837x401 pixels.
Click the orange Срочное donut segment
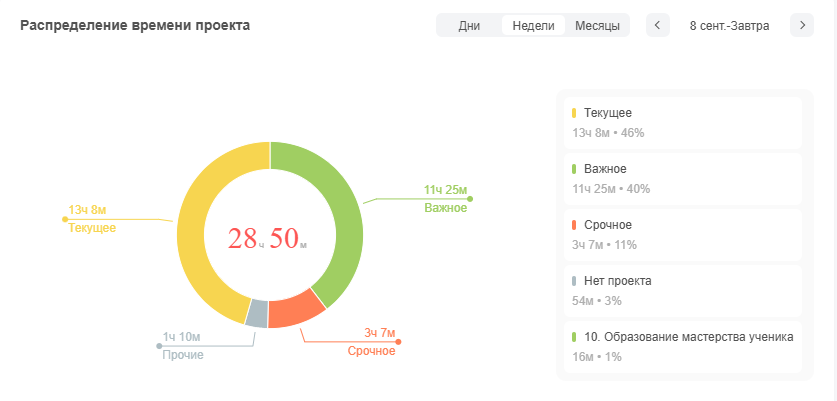tap(295, 309)
